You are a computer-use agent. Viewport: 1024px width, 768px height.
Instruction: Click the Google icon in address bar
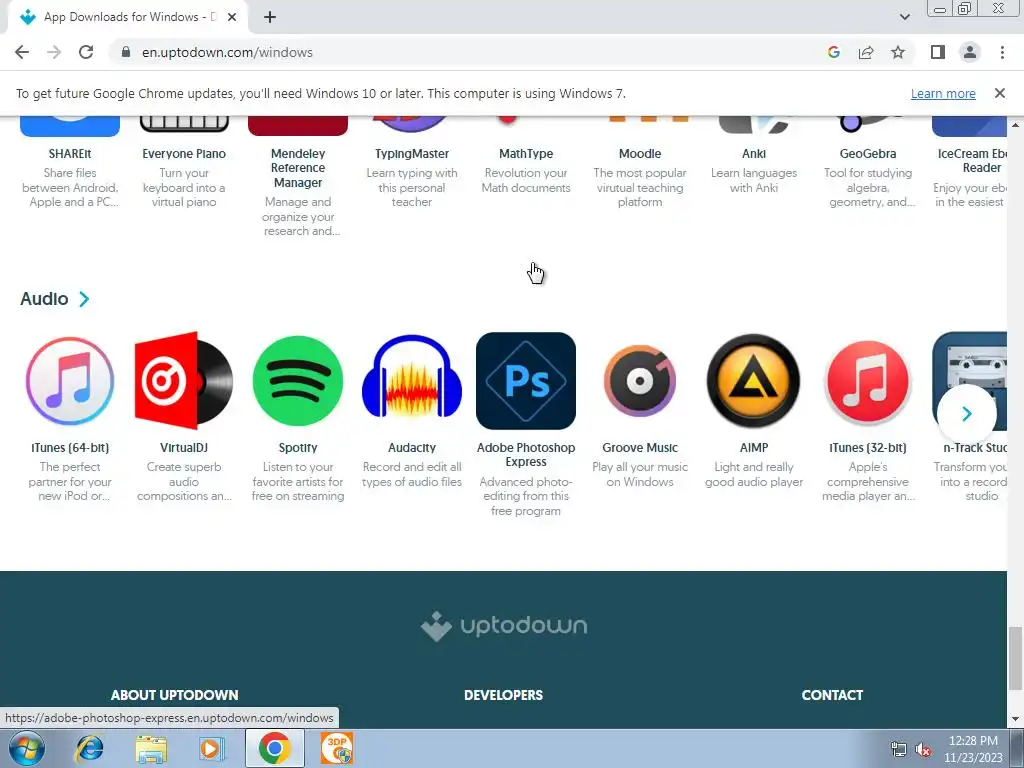coord(834,52)
